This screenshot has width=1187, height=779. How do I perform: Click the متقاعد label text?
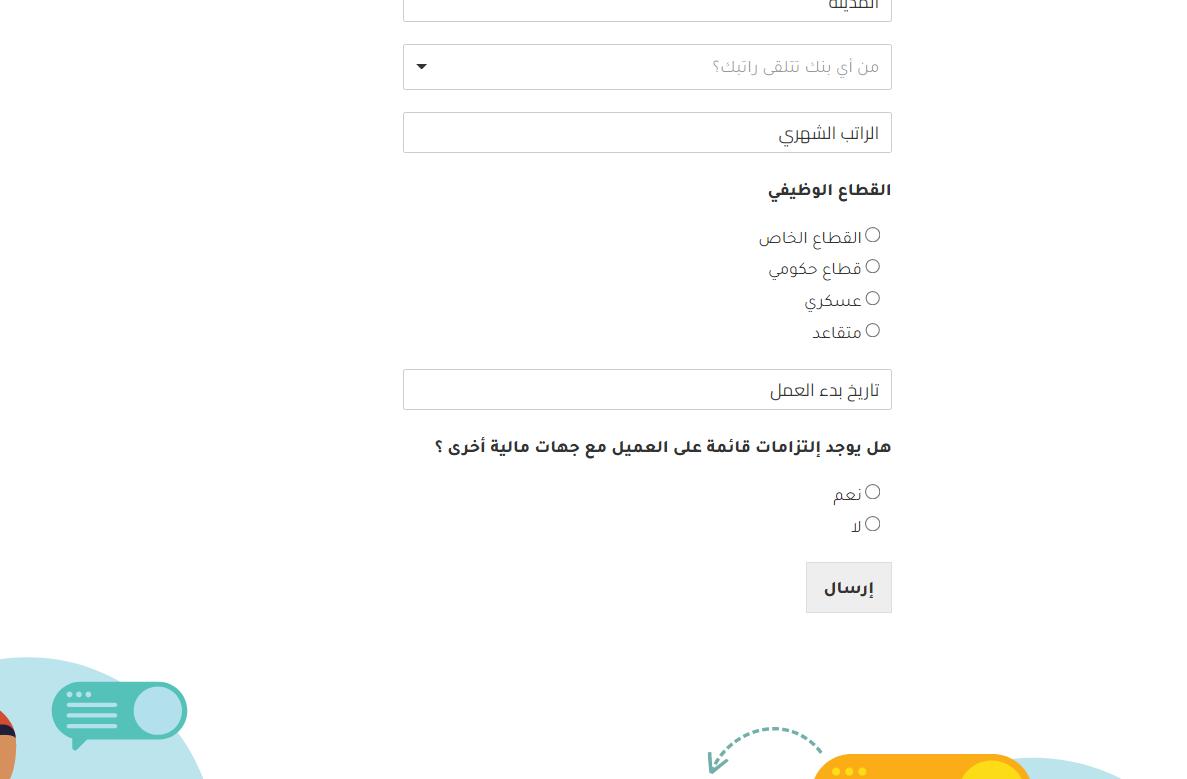837,332
